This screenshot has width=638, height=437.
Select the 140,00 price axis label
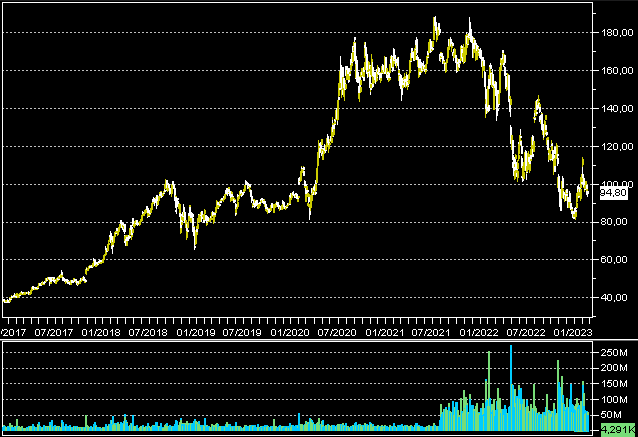pos(617,109)
